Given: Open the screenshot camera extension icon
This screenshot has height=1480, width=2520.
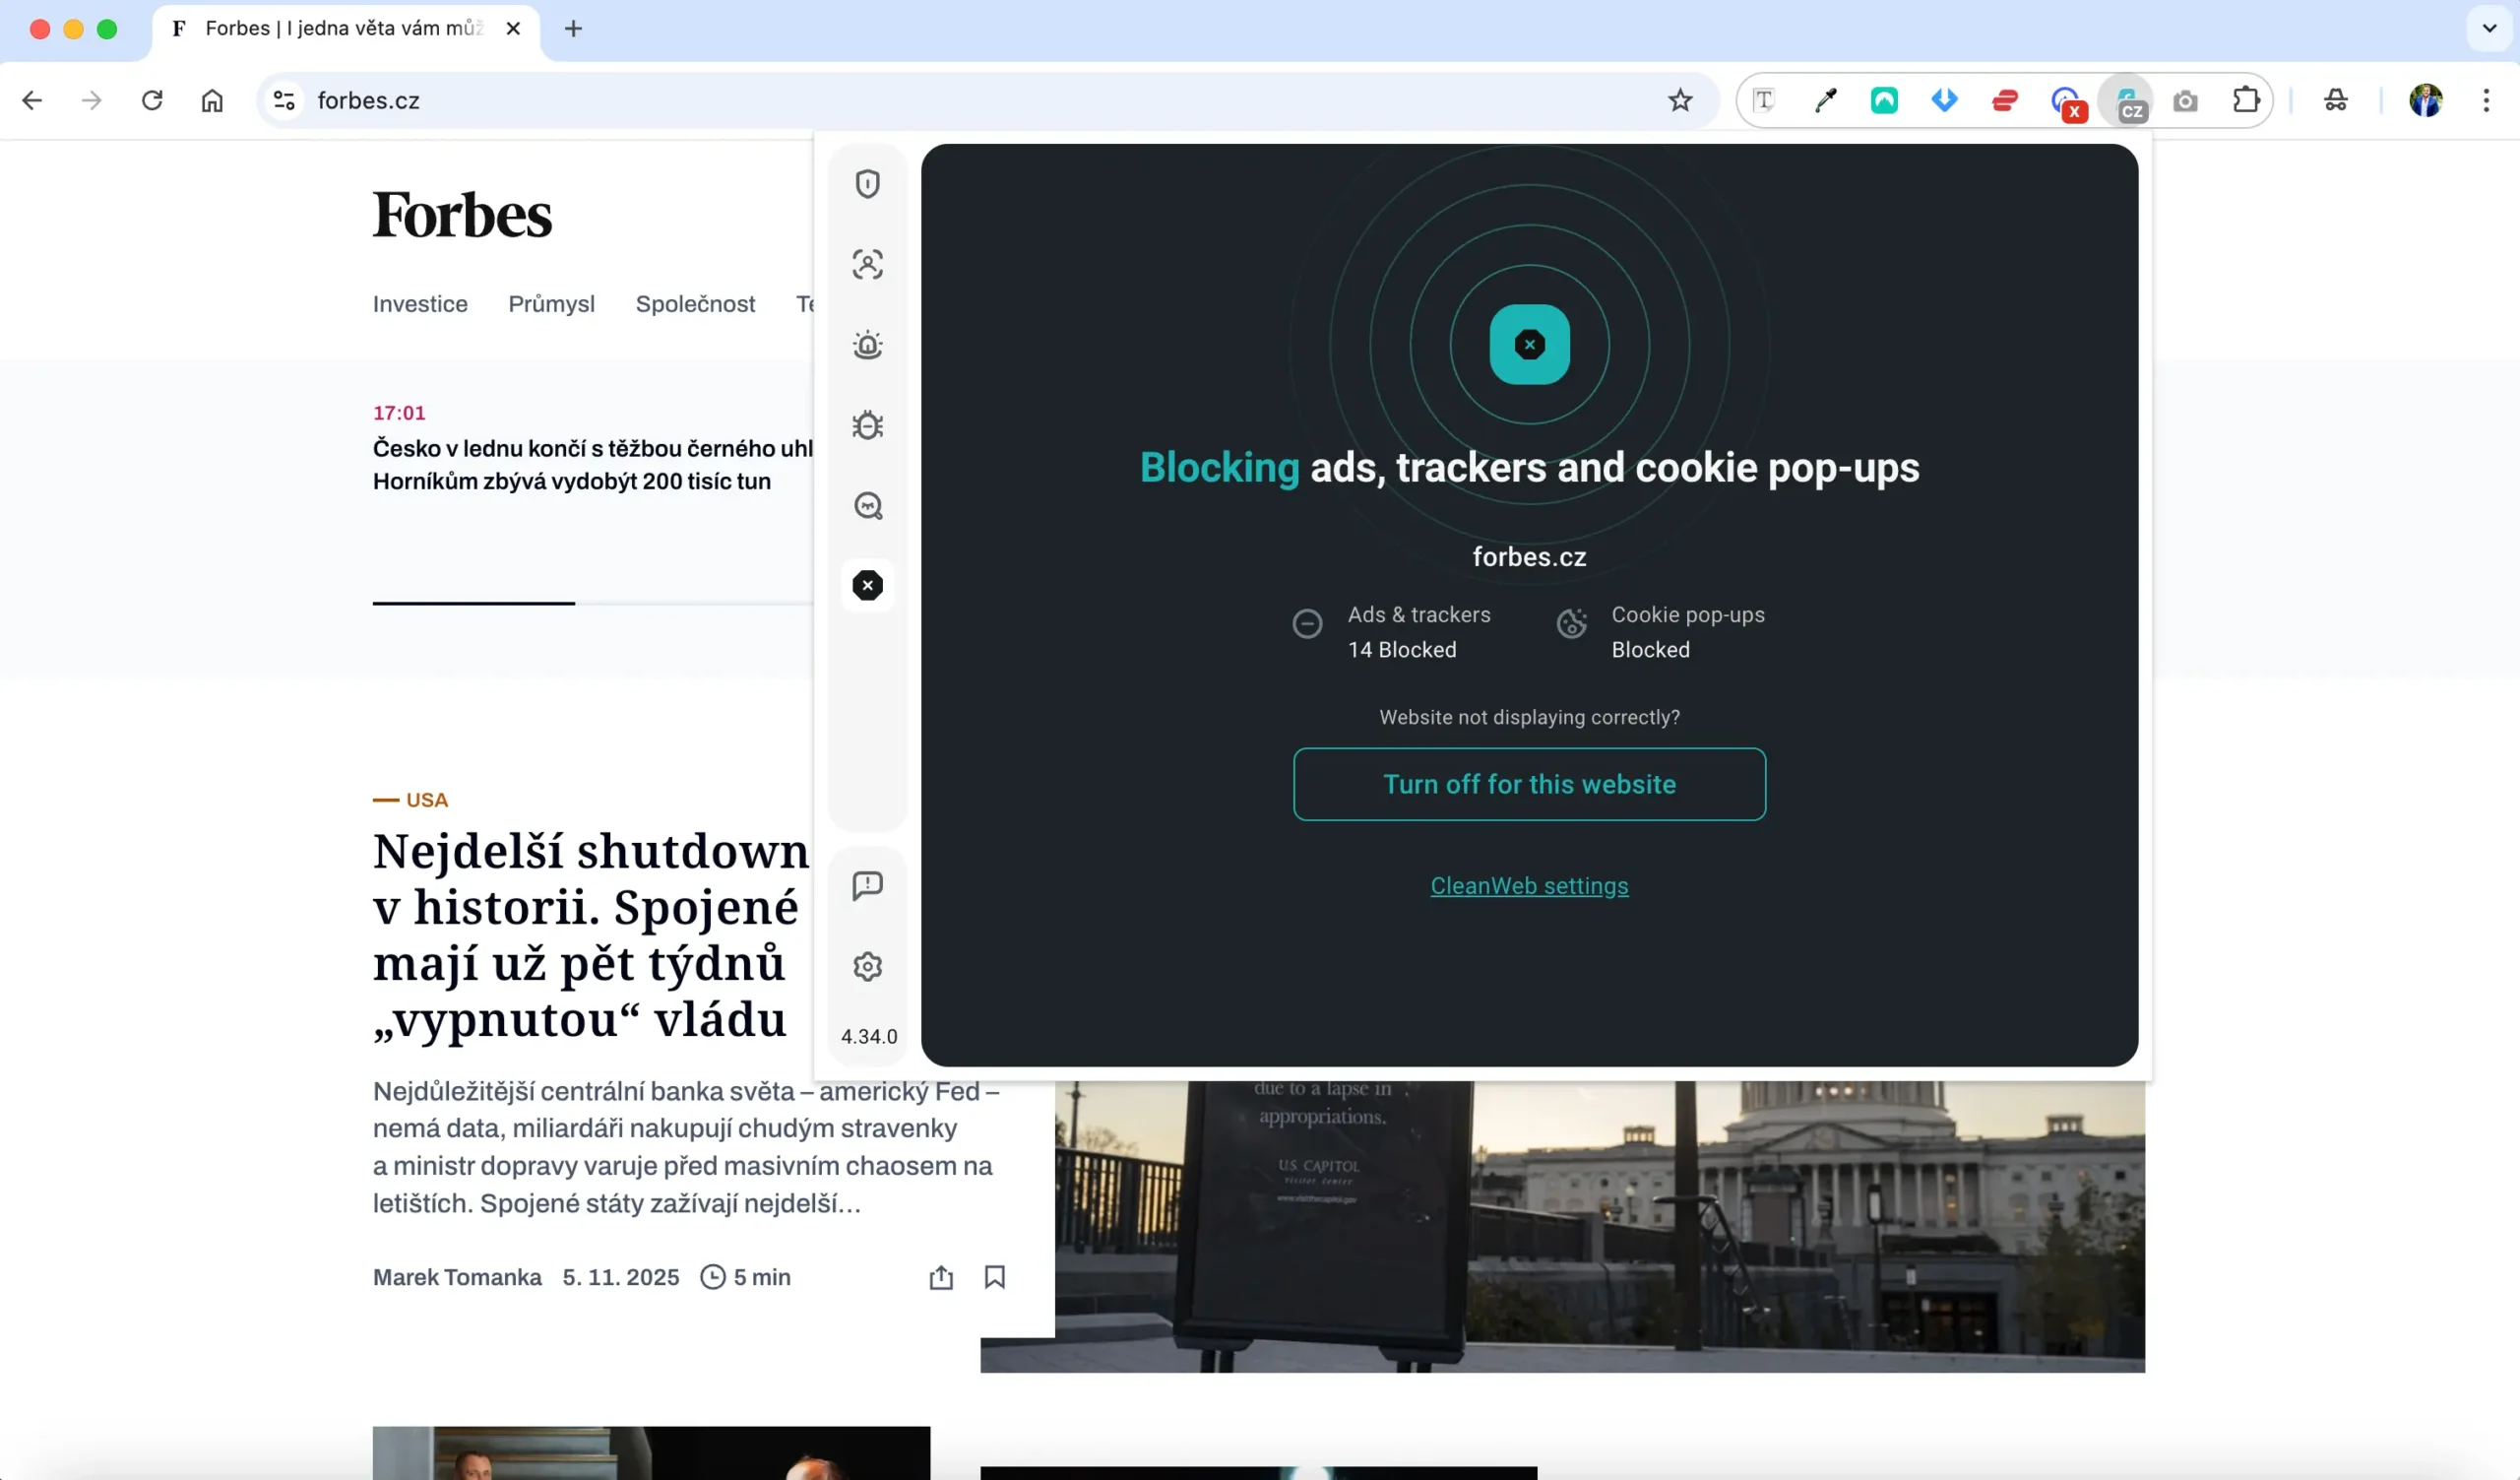Looking at the screenshot, I should pos(2185,100).
